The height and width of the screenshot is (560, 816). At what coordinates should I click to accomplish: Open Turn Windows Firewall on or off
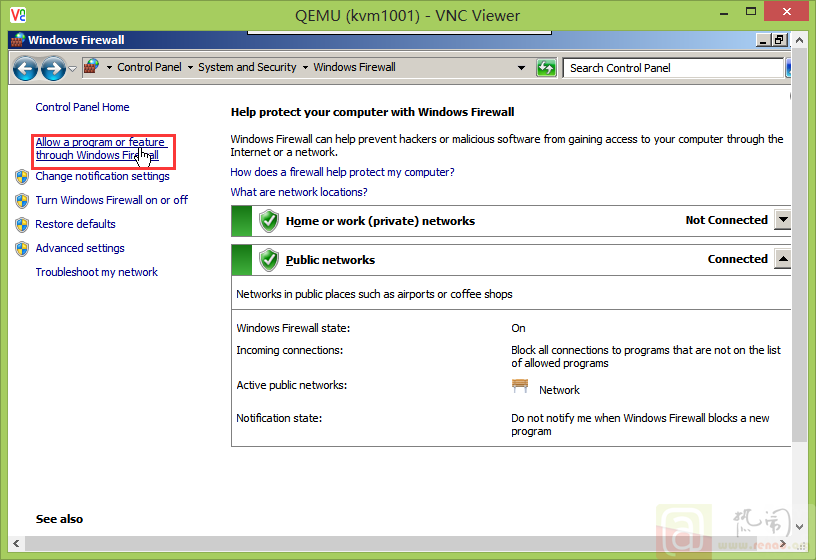[x=111, y=200]
